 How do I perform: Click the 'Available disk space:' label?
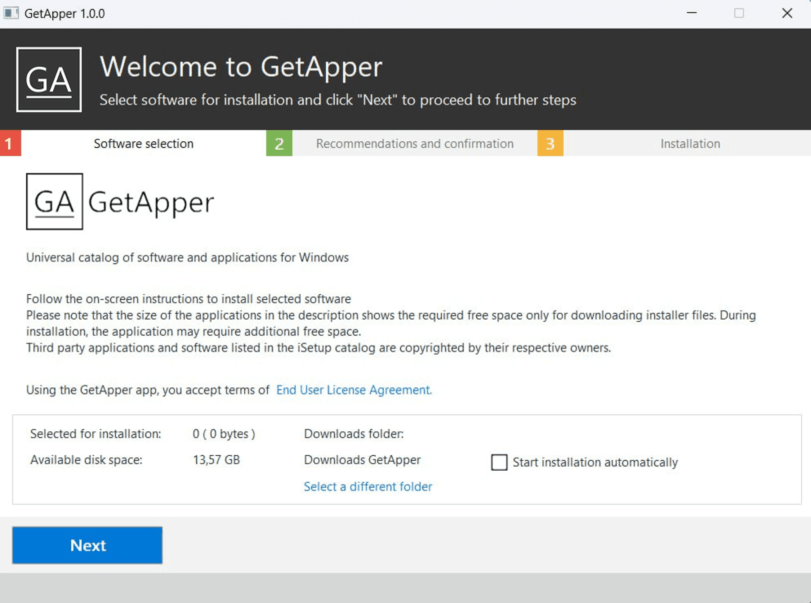coord(86,460)
